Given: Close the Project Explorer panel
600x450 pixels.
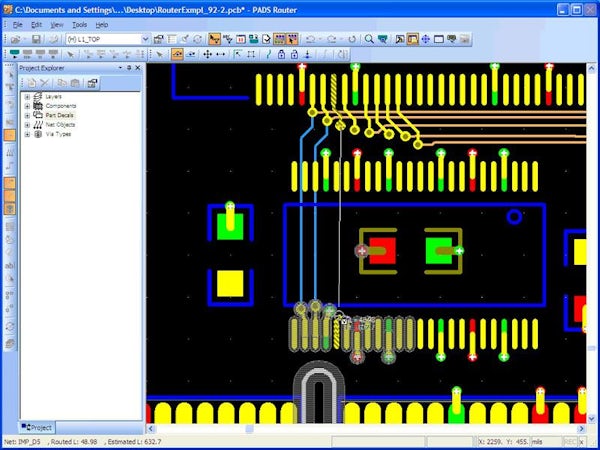Looking at the screenshot, I should pos(138,68).
